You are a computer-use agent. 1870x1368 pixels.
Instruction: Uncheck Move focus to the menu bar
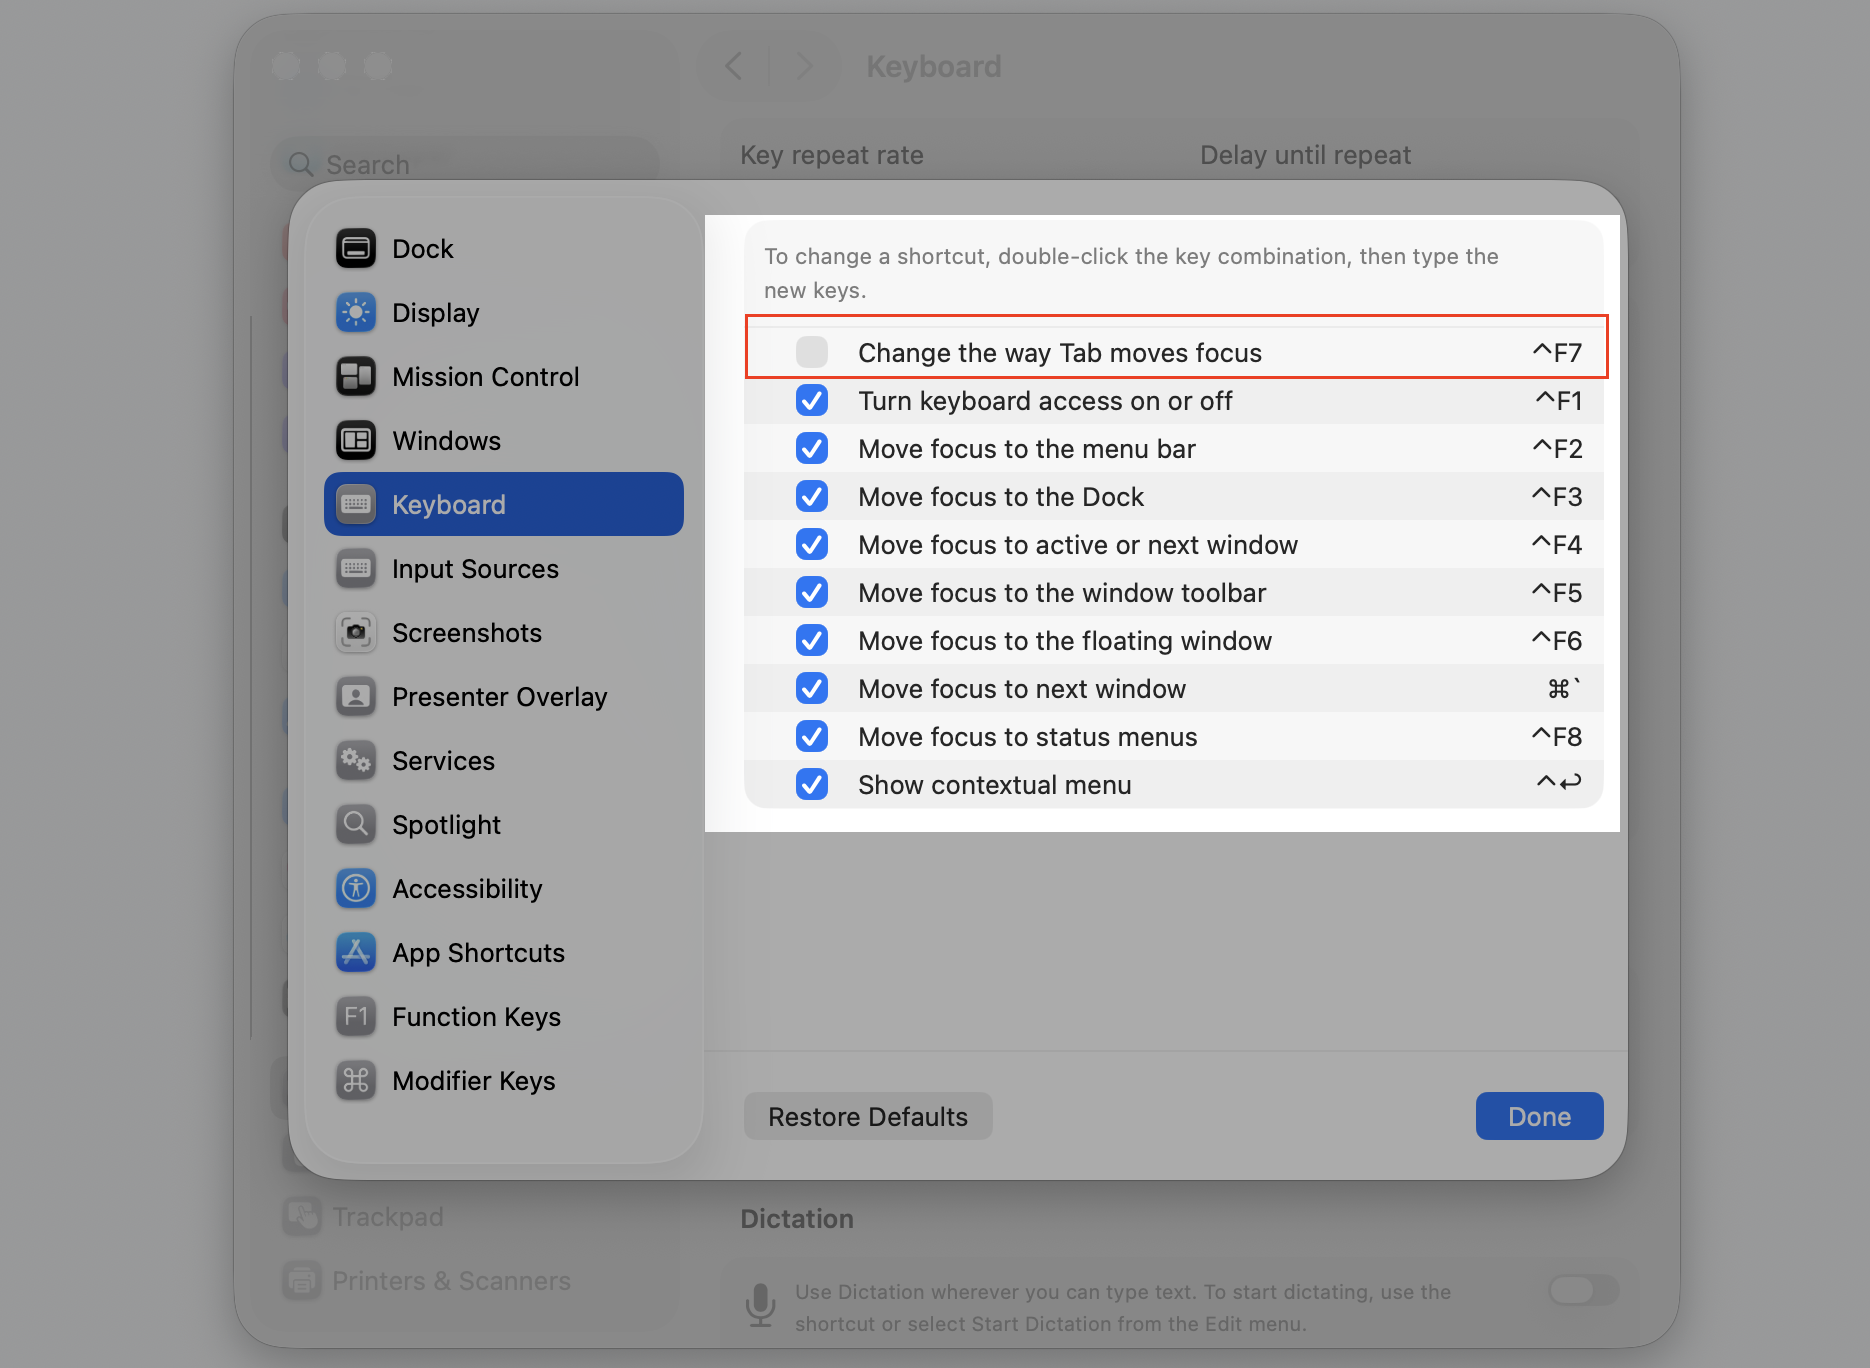pos(812,449)
